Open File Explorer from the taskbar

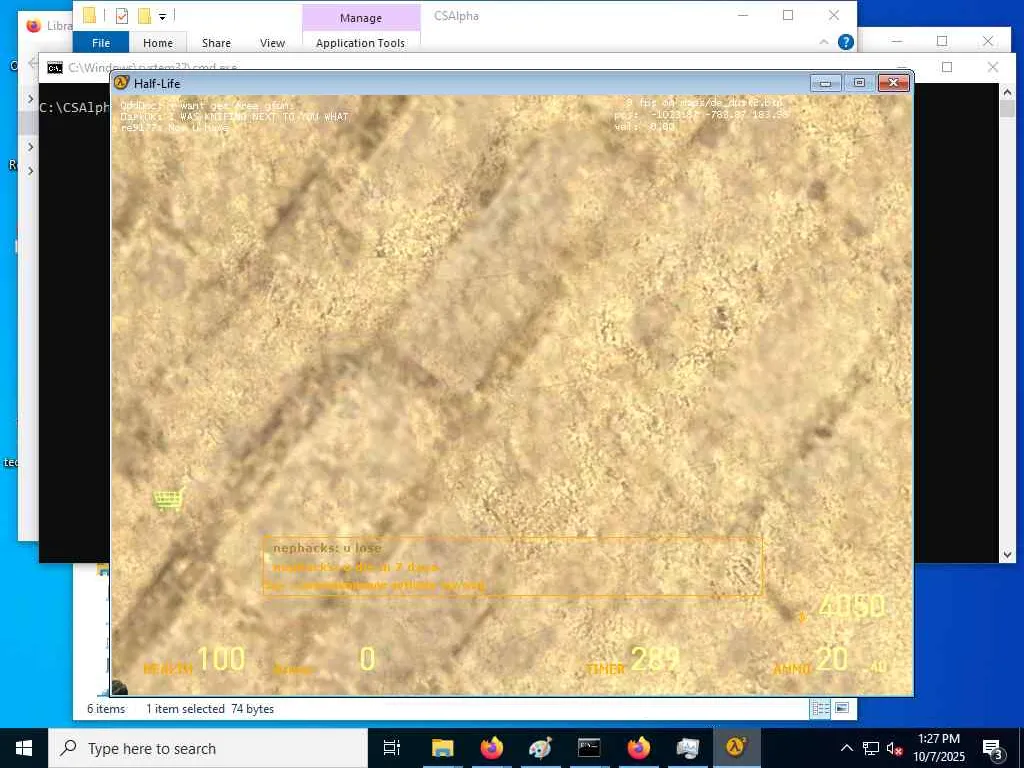coord(442,748)
